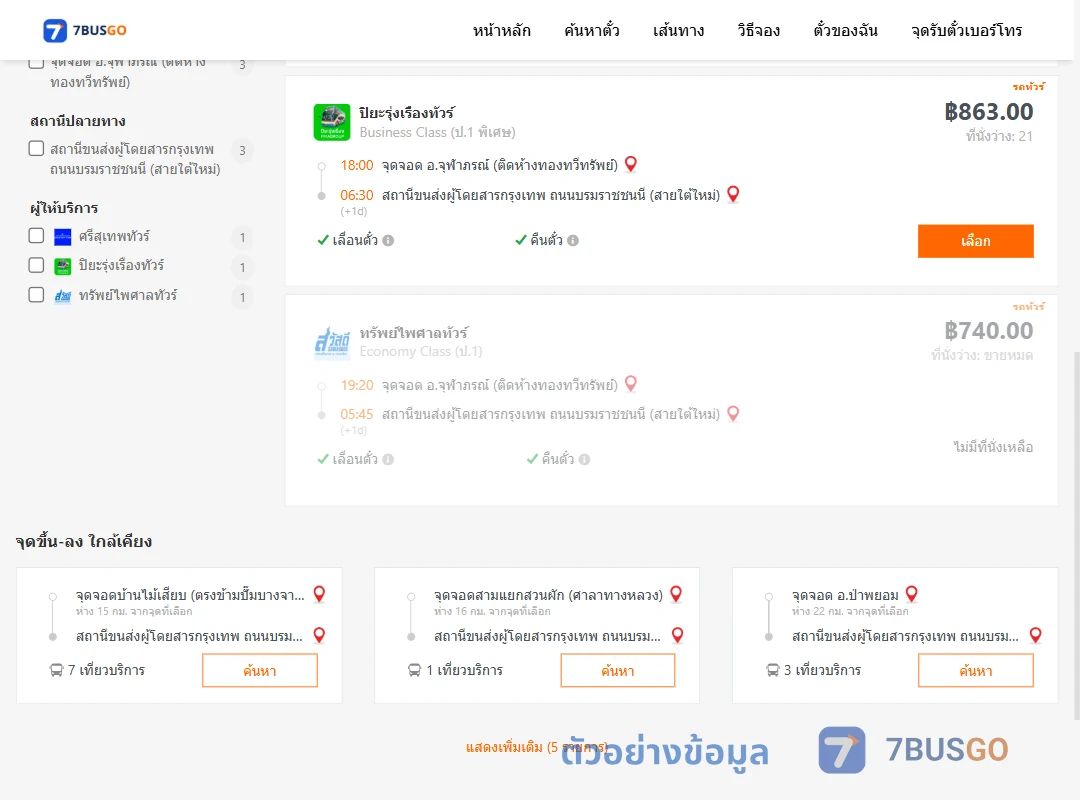1080x800 pixels.
Task: Open the เส้นทาง menu item
Action: 678,30
